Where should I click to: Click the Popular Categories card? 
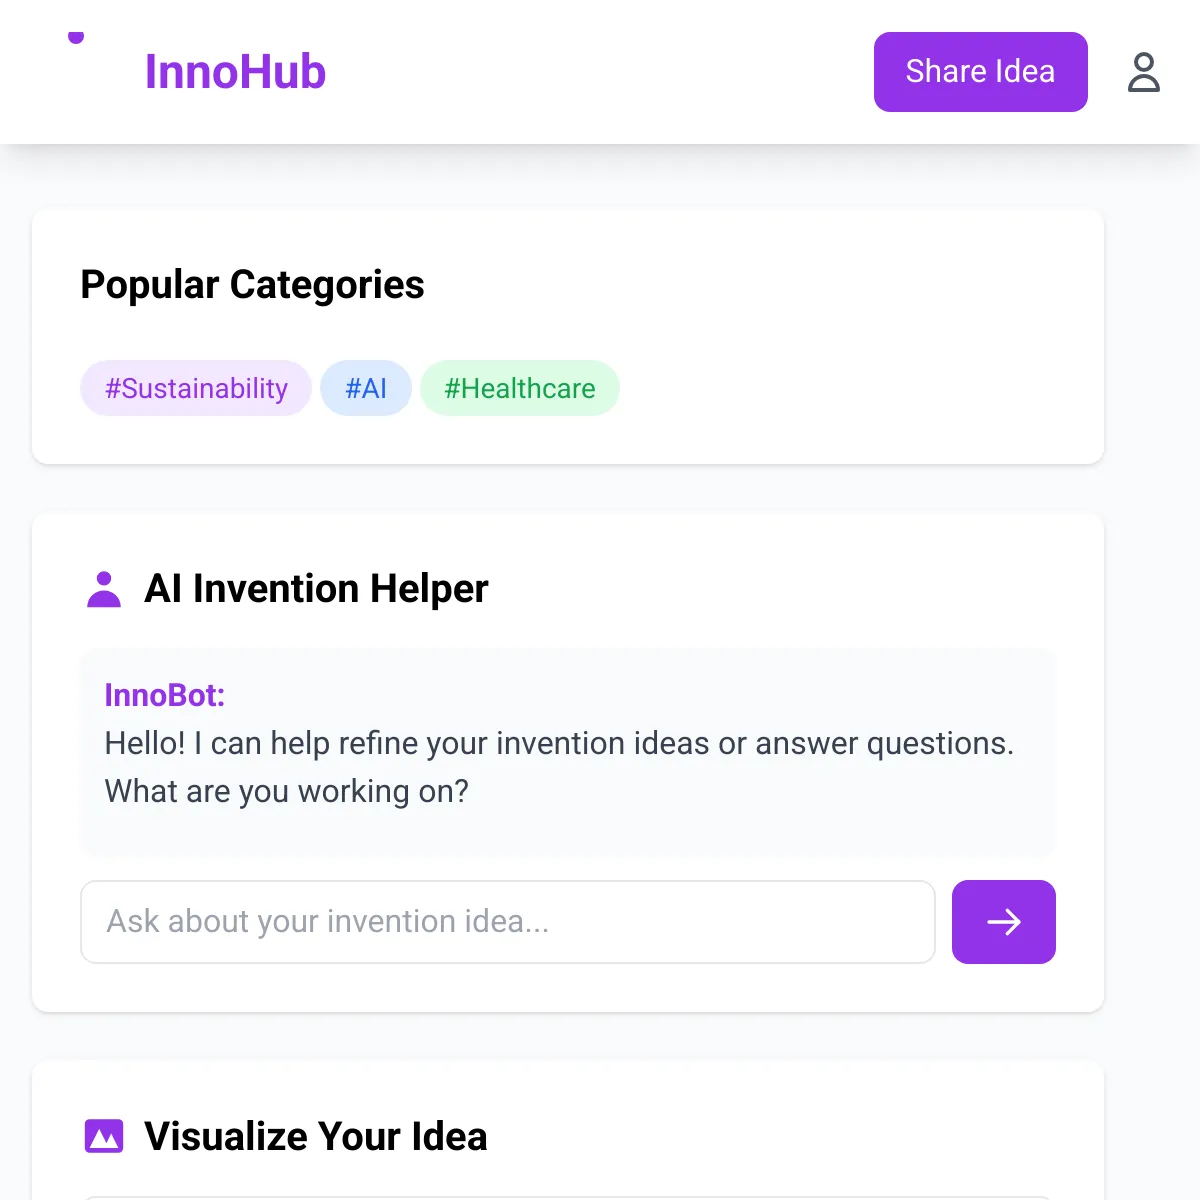click(568, 335)
